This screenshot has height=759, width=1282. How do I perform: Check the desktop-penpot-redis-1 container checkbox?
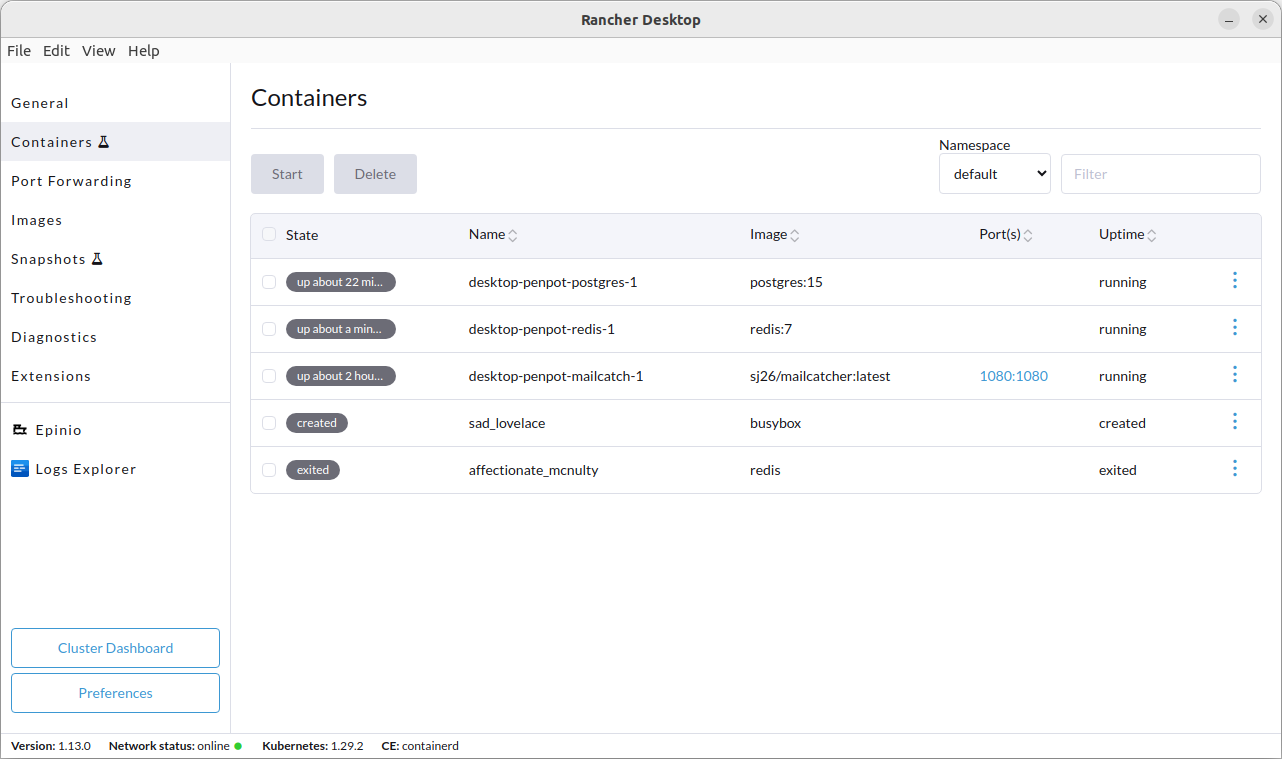(269, 329)
